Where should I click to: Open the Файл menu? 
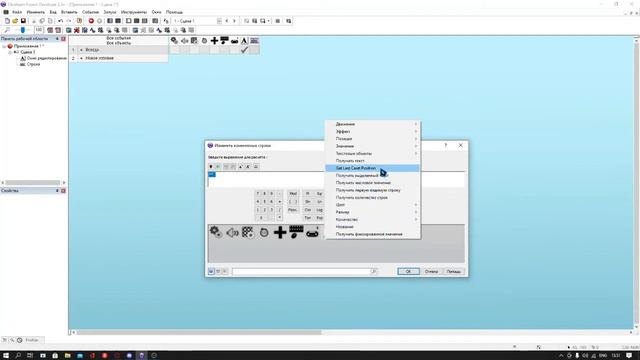pyautogui.click(x=17, y=12)
